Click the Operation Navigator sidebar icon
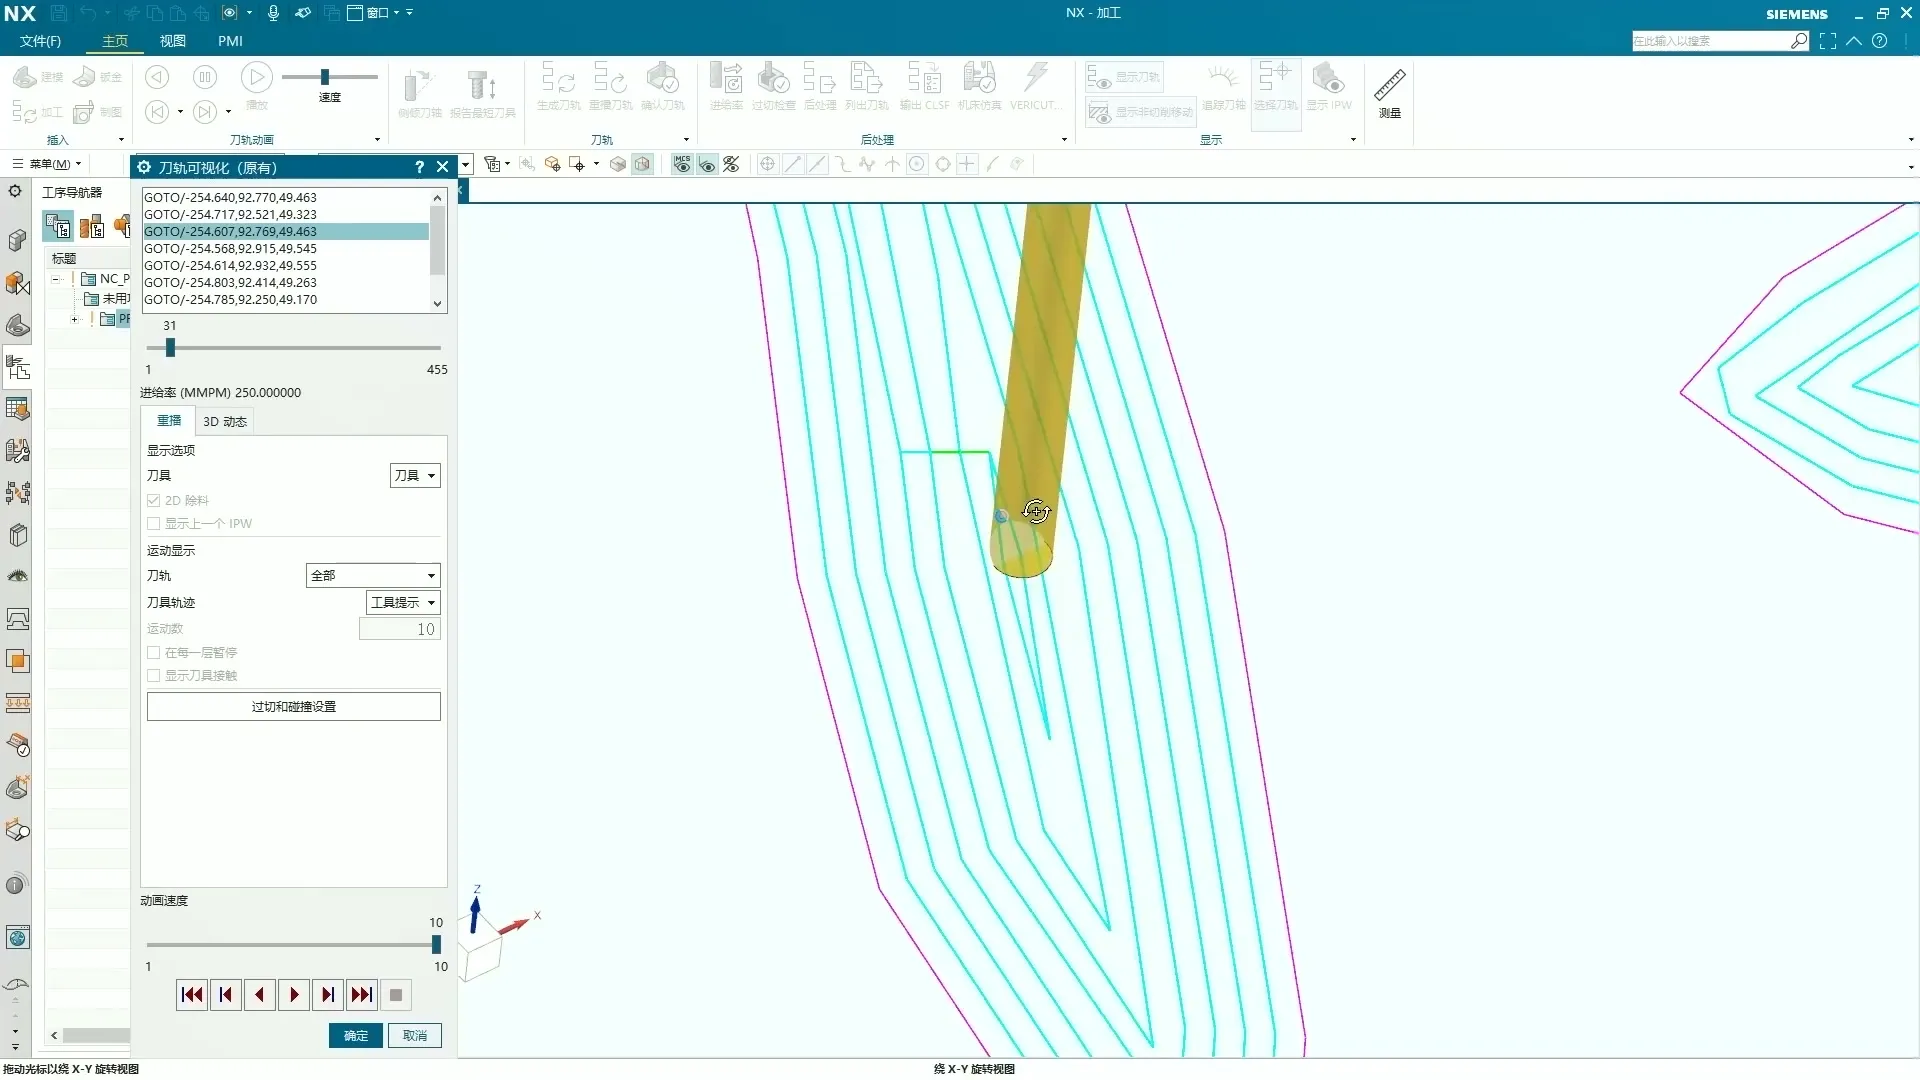The height and width of the screenshot is (1080, 1920). tap(18, 368)
